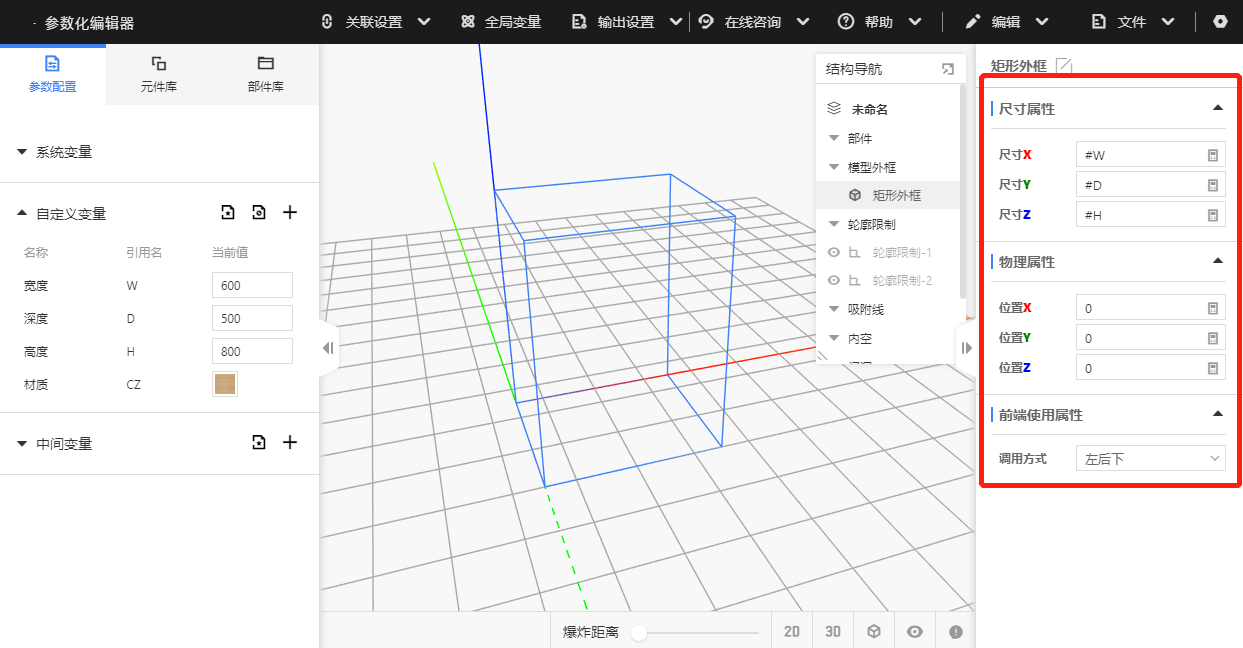Image resolution: width=1243 pixels, height=648 pixels.
Task: Collapse the 前端使用属性 section
Action: [1217, 414]
